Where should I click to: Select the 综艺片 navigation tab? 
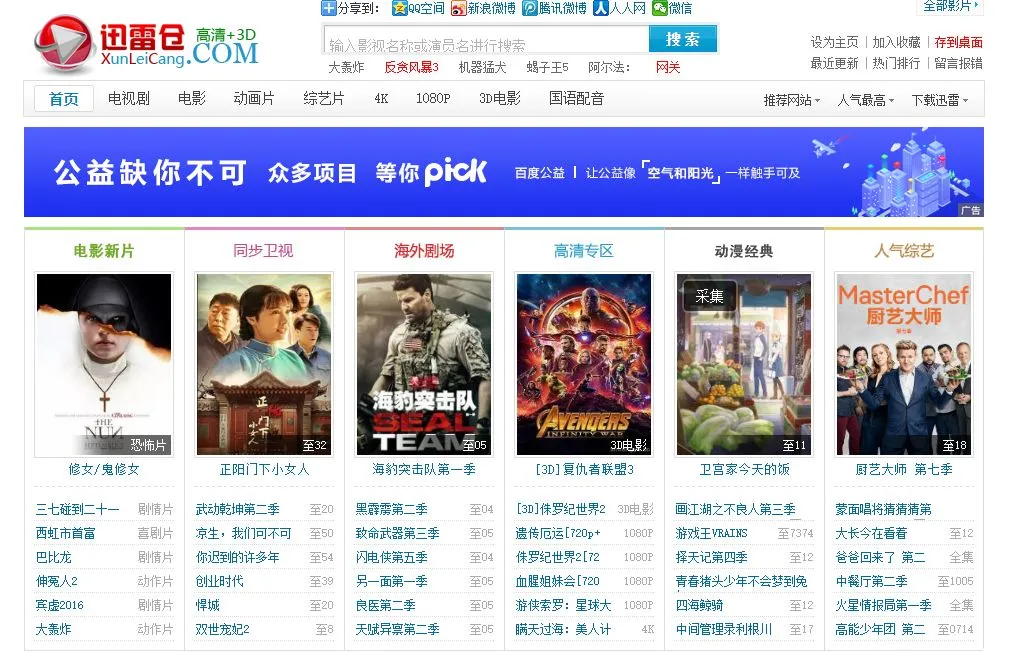(x=324, y=99)
